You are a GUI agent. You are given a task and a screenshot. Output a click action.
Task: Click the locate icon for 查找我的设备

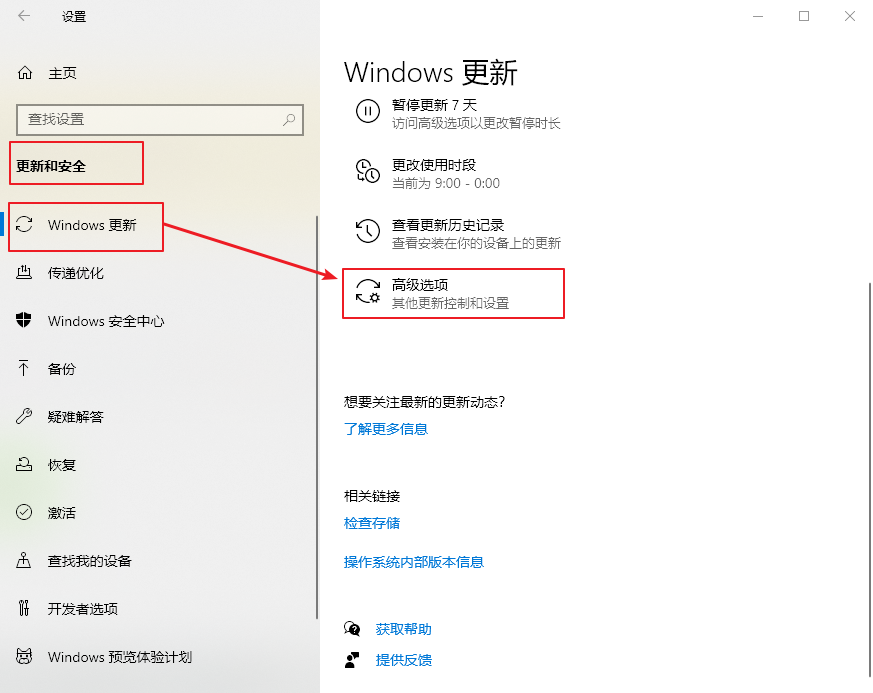23,560
